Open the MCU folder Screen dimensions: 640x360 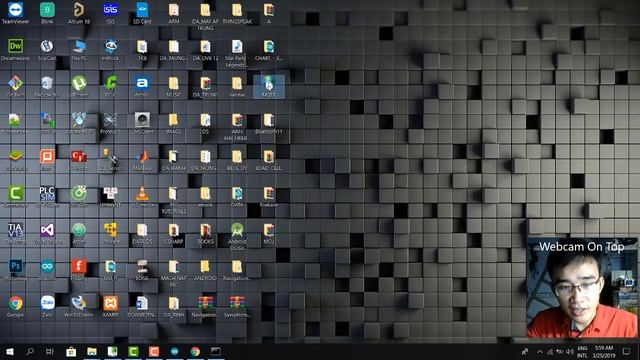tap(269, 233)
